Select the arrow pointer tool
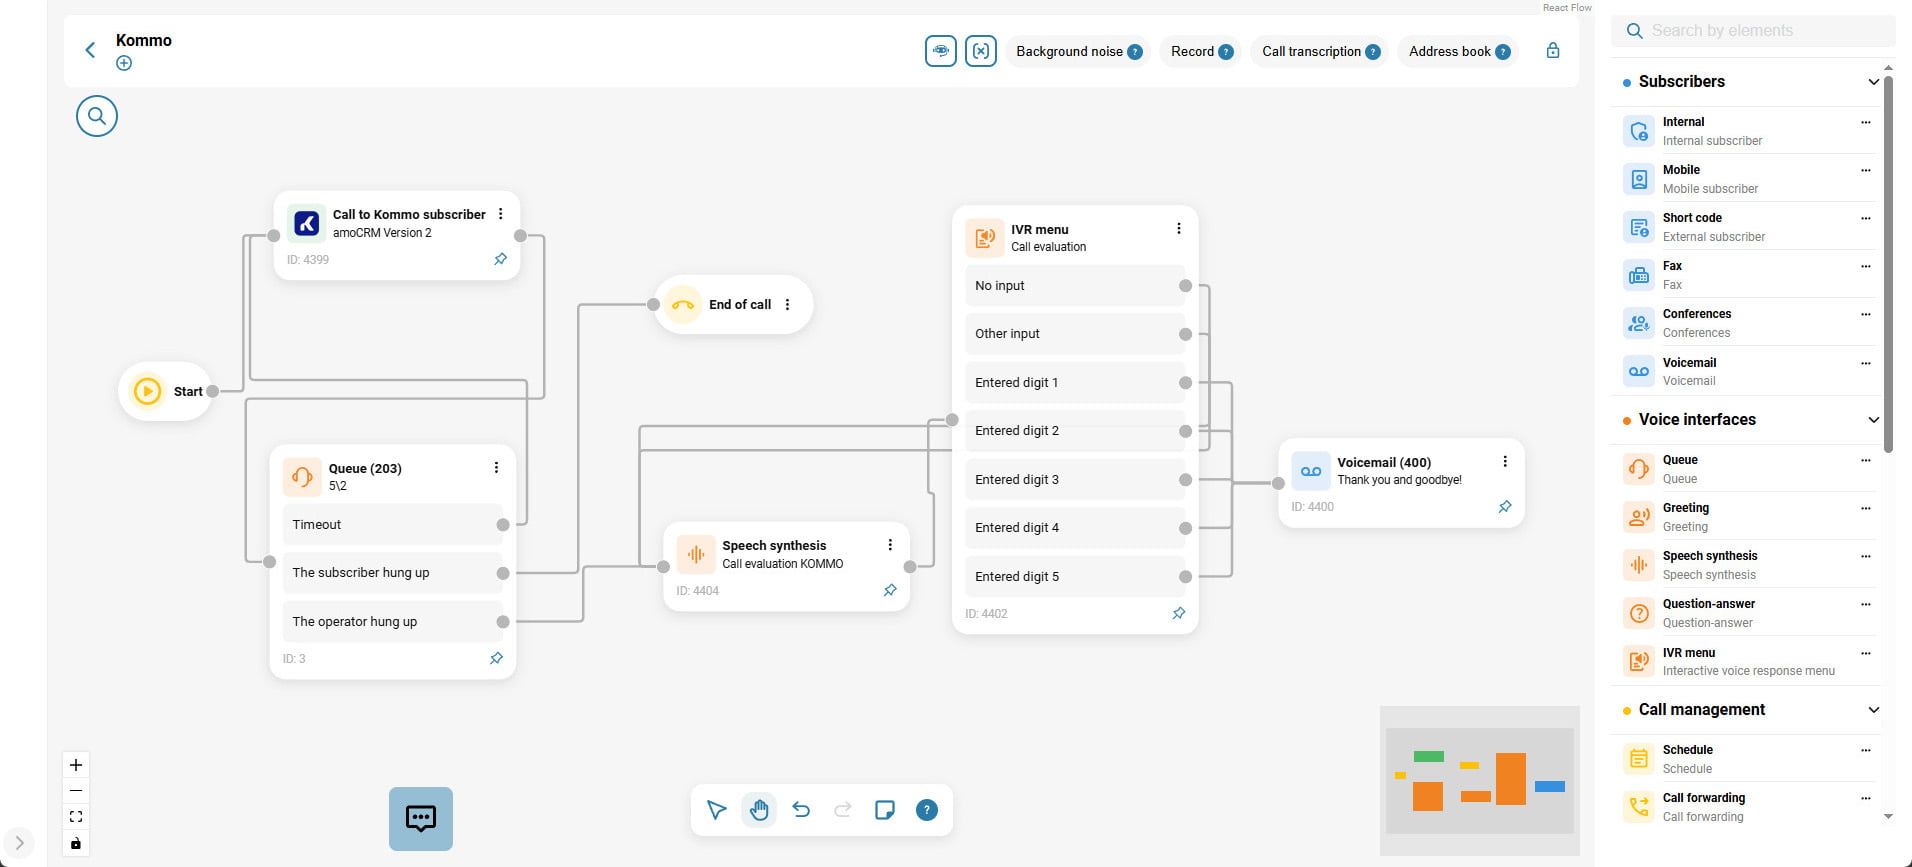This screenshot has width=1912, height=867. (x=716, y=810)
